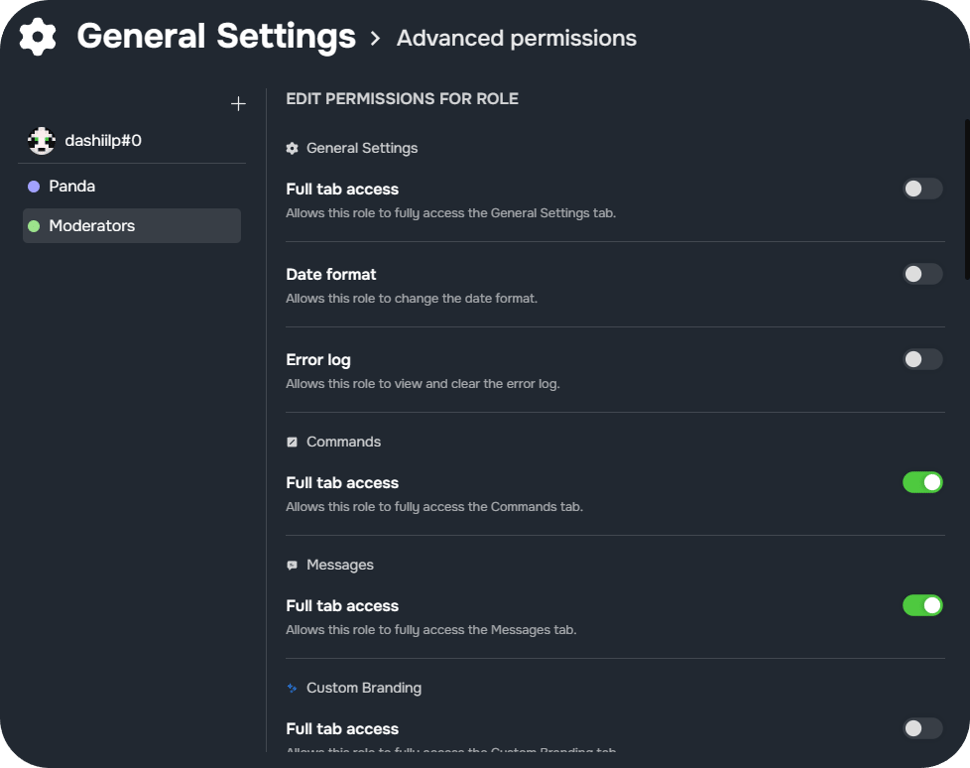Click the plus icon to add role
This screenshot has height=768, width=970.
coord(238,103)
